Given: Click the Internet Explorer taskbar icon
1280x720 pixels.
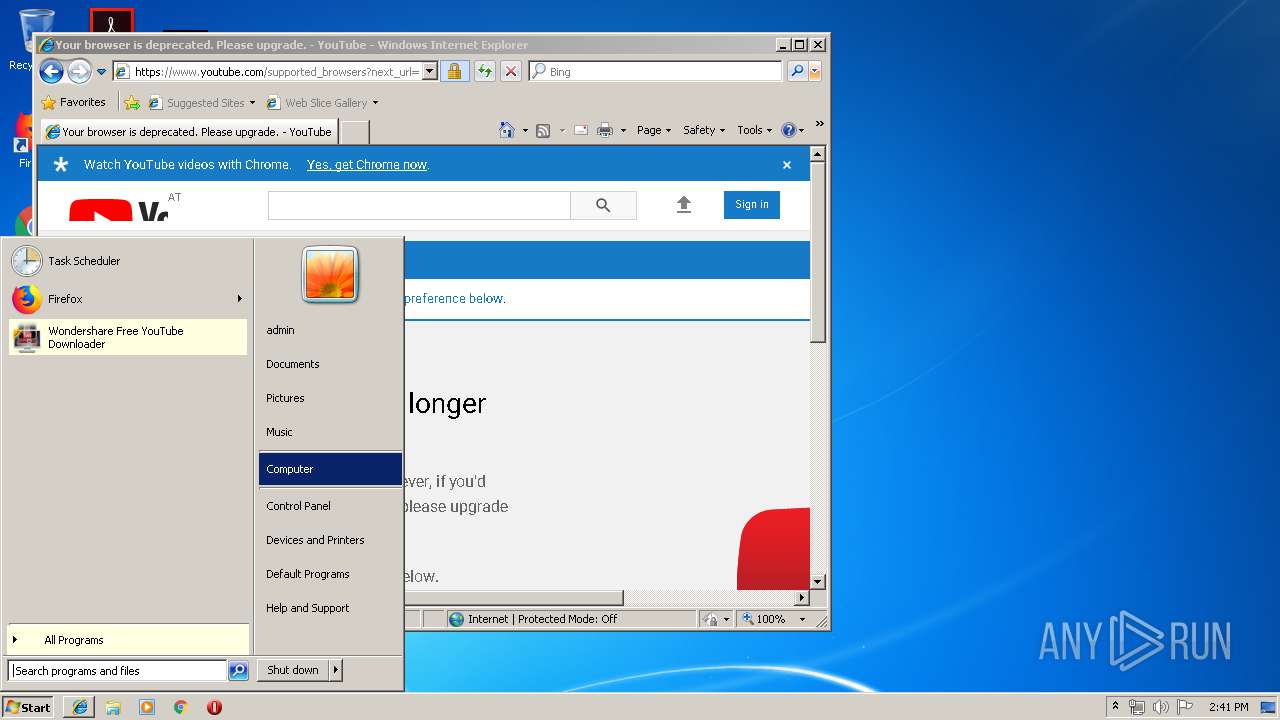Looking at the screenshot, I should coord(79,707).
